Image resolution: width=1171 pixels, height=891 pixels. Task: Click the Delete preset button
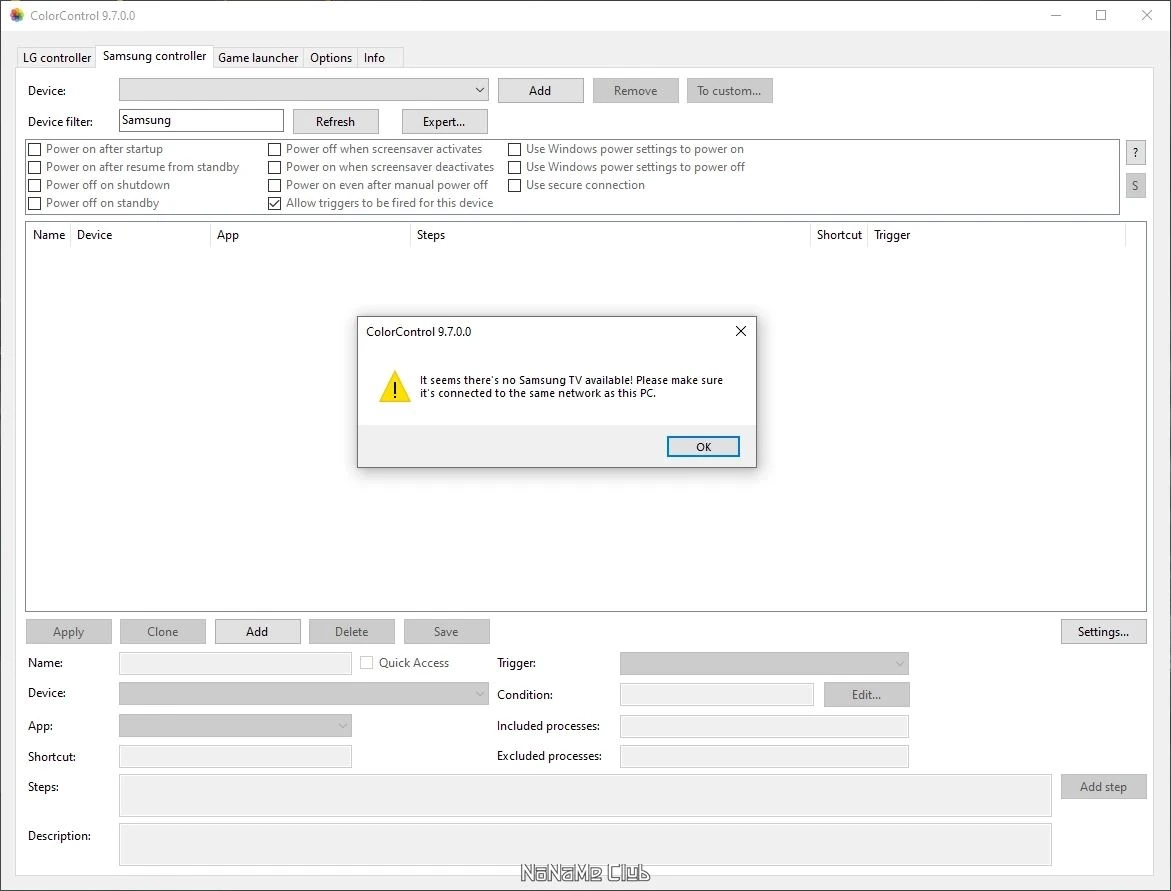tap(351, 631)
